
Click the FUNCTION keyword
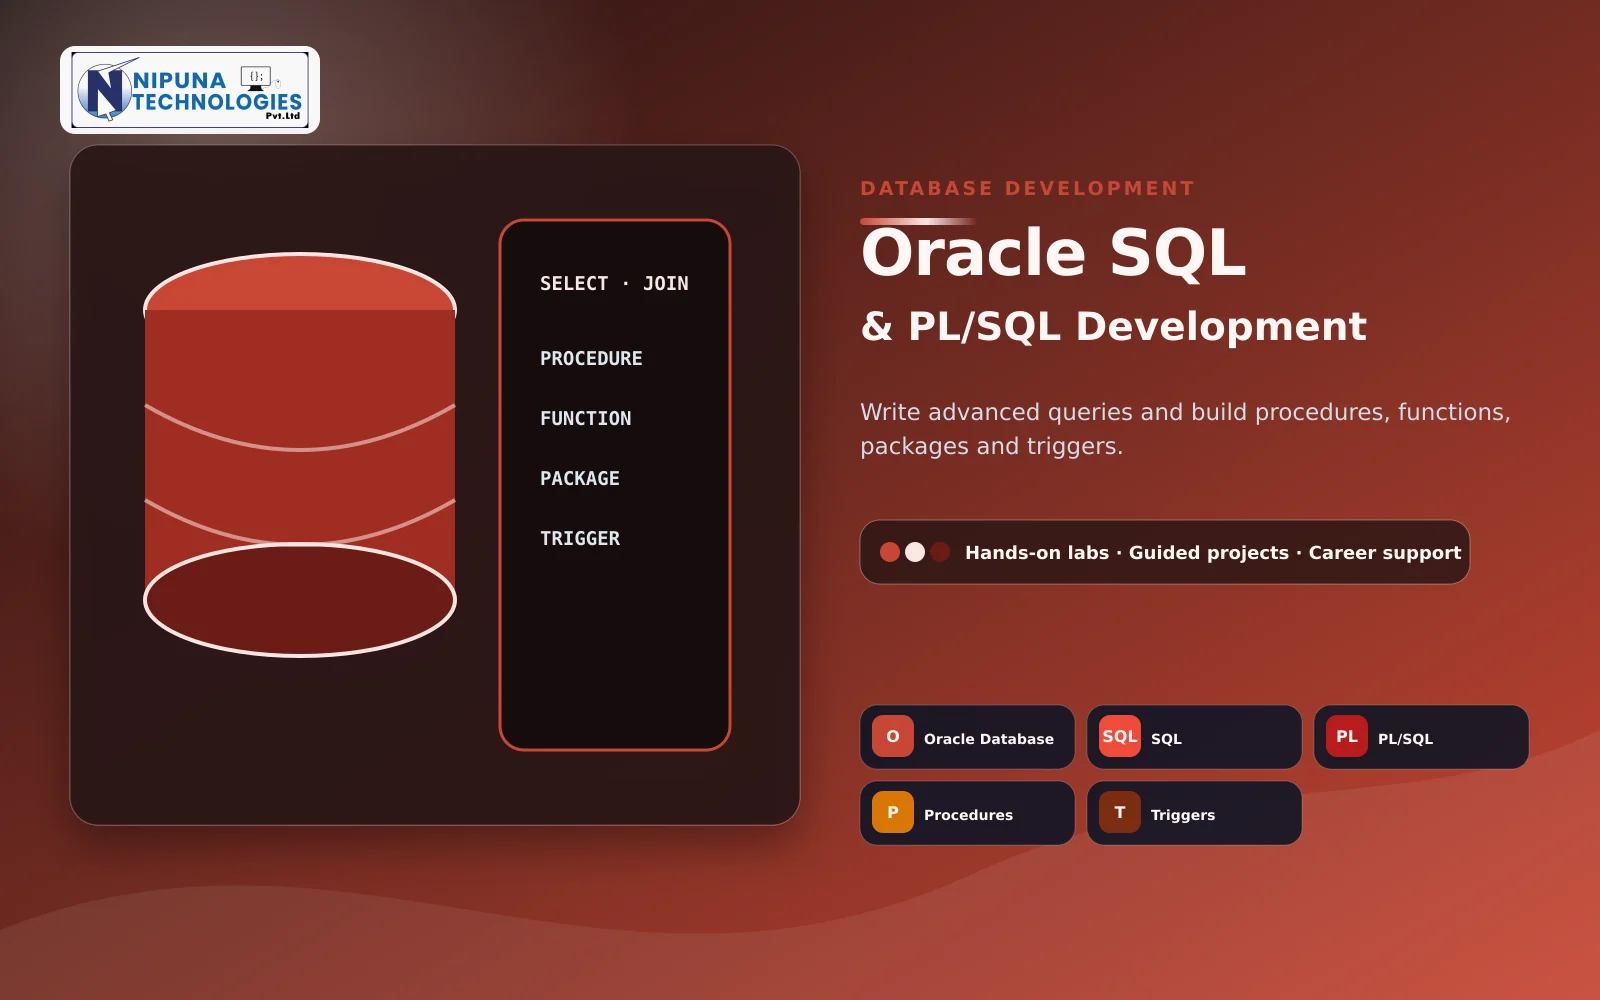[586, 418]
